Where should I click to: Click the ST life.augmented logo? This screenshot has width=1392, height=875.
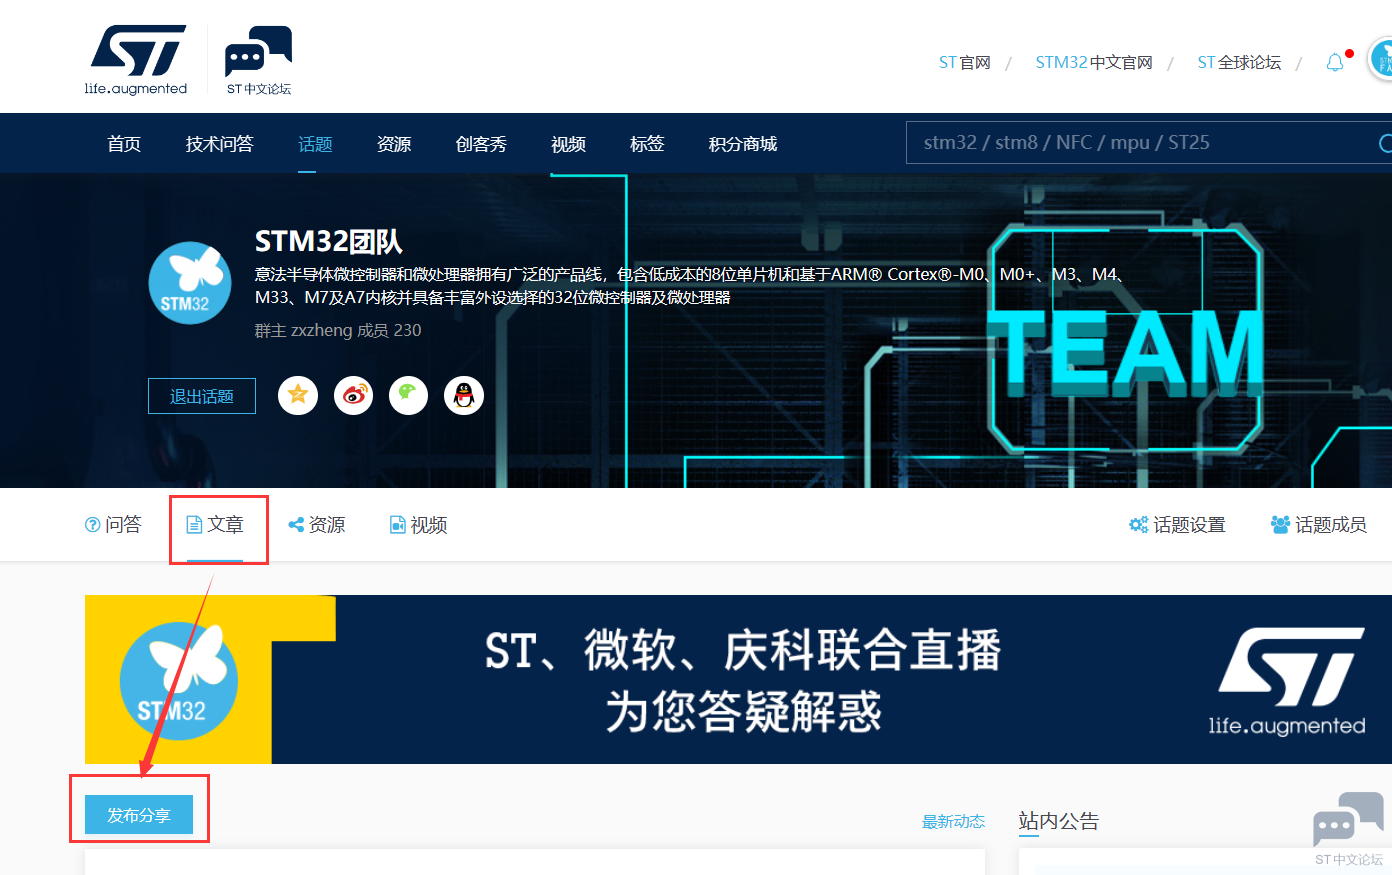(136, 60)
